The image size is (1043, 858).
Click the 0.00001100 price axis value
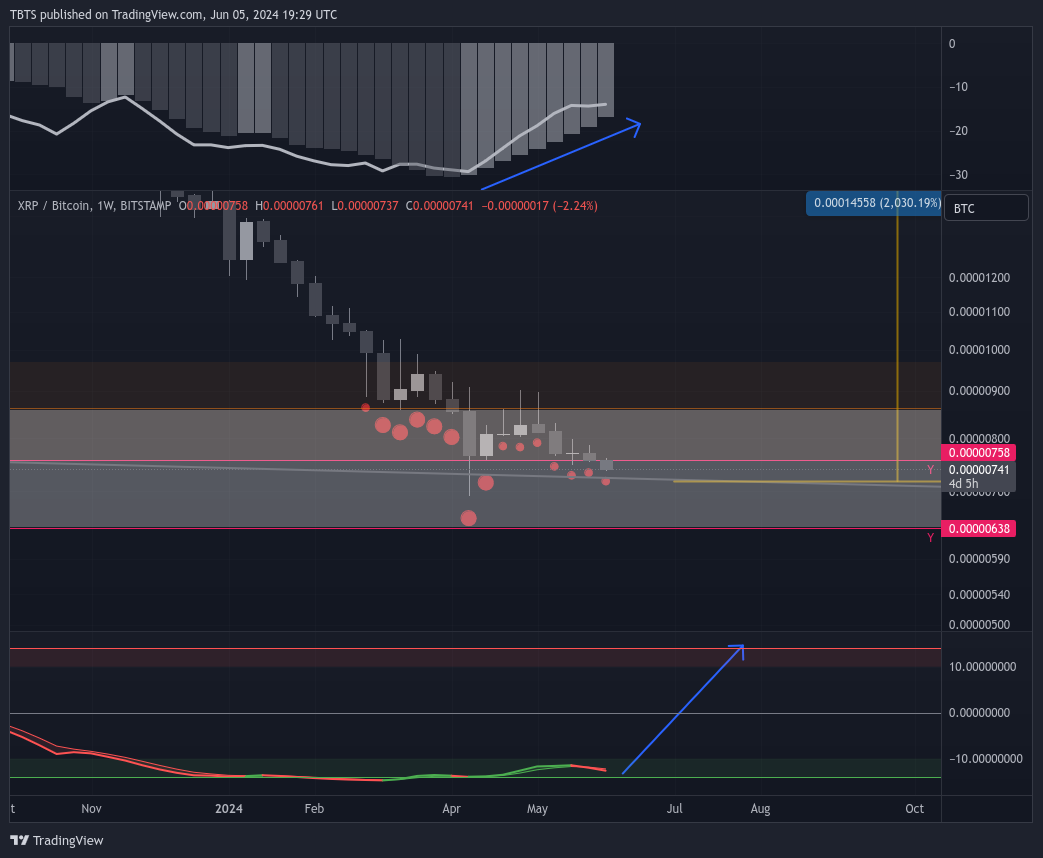(x=979, y=312)
